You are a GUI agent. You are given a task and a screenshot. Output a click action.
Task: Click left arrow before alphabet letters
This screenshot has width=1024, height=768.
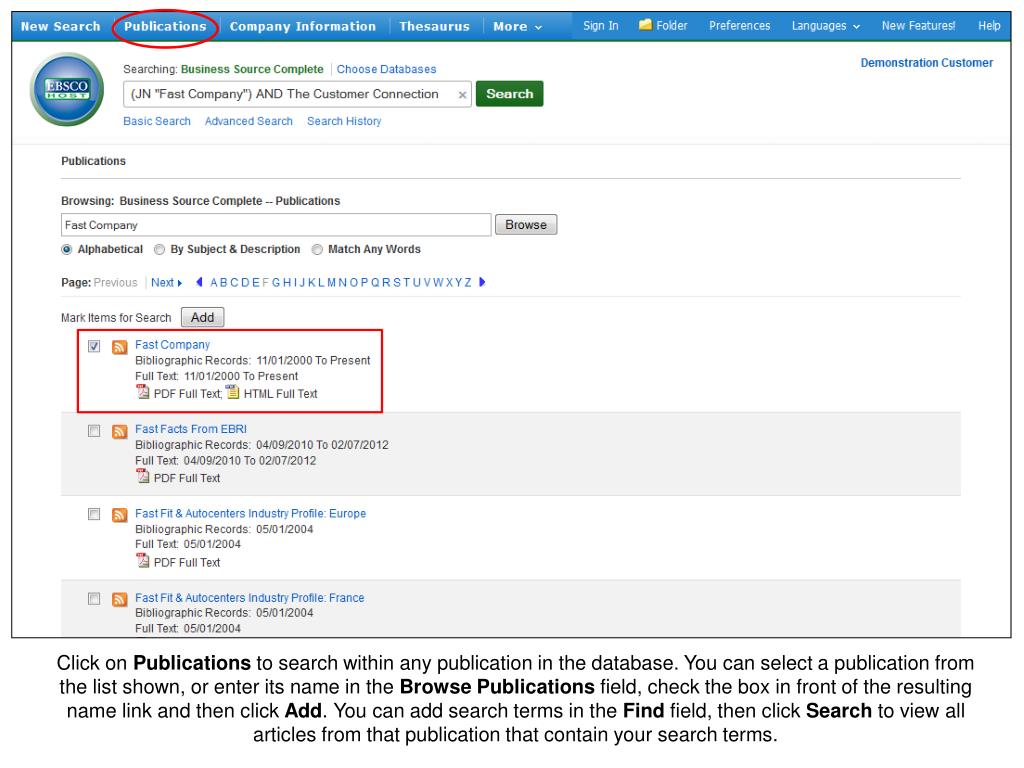pos(199,282)
